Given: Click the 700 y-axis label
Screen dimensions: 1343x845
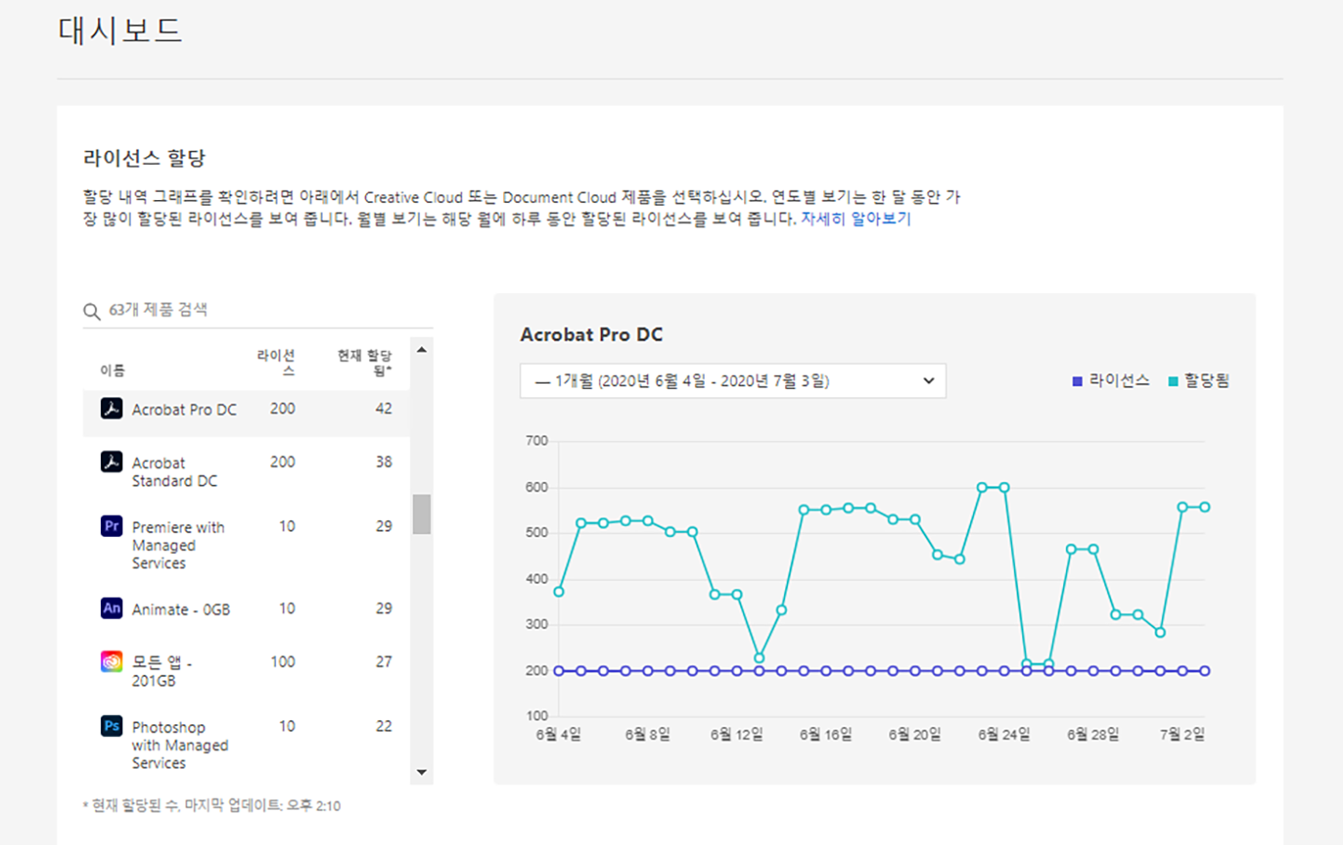Looking at the screenshot, I should click(x=536, y=441).
